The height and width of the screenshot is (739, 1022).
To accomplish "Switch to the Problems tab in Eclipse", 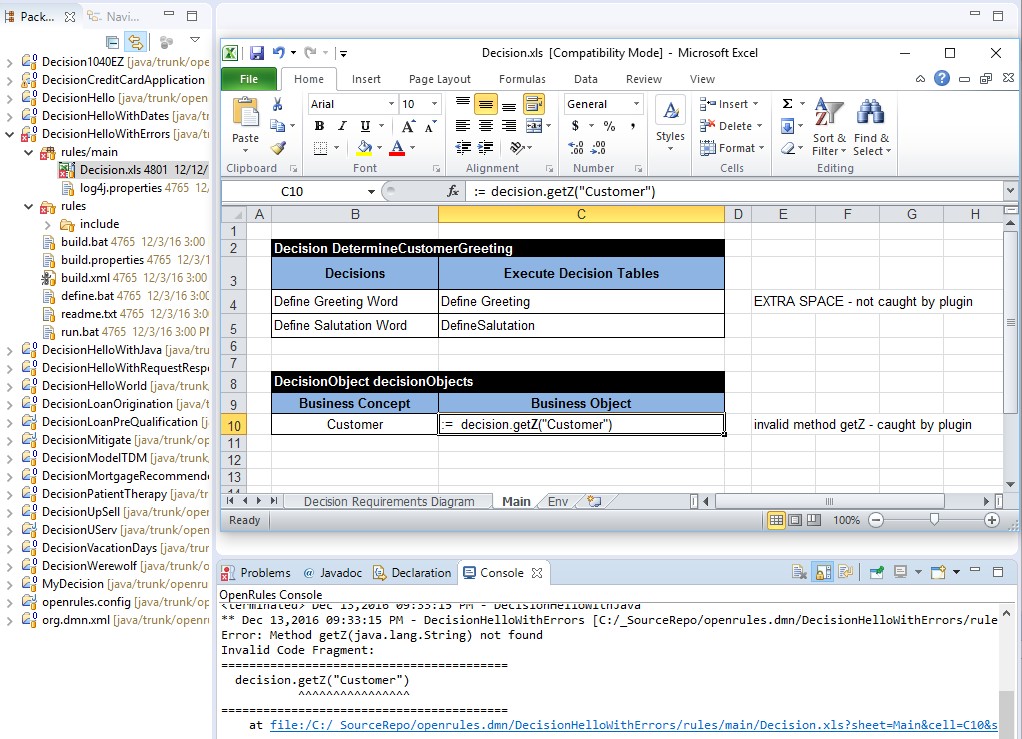I will coord(257,573).
